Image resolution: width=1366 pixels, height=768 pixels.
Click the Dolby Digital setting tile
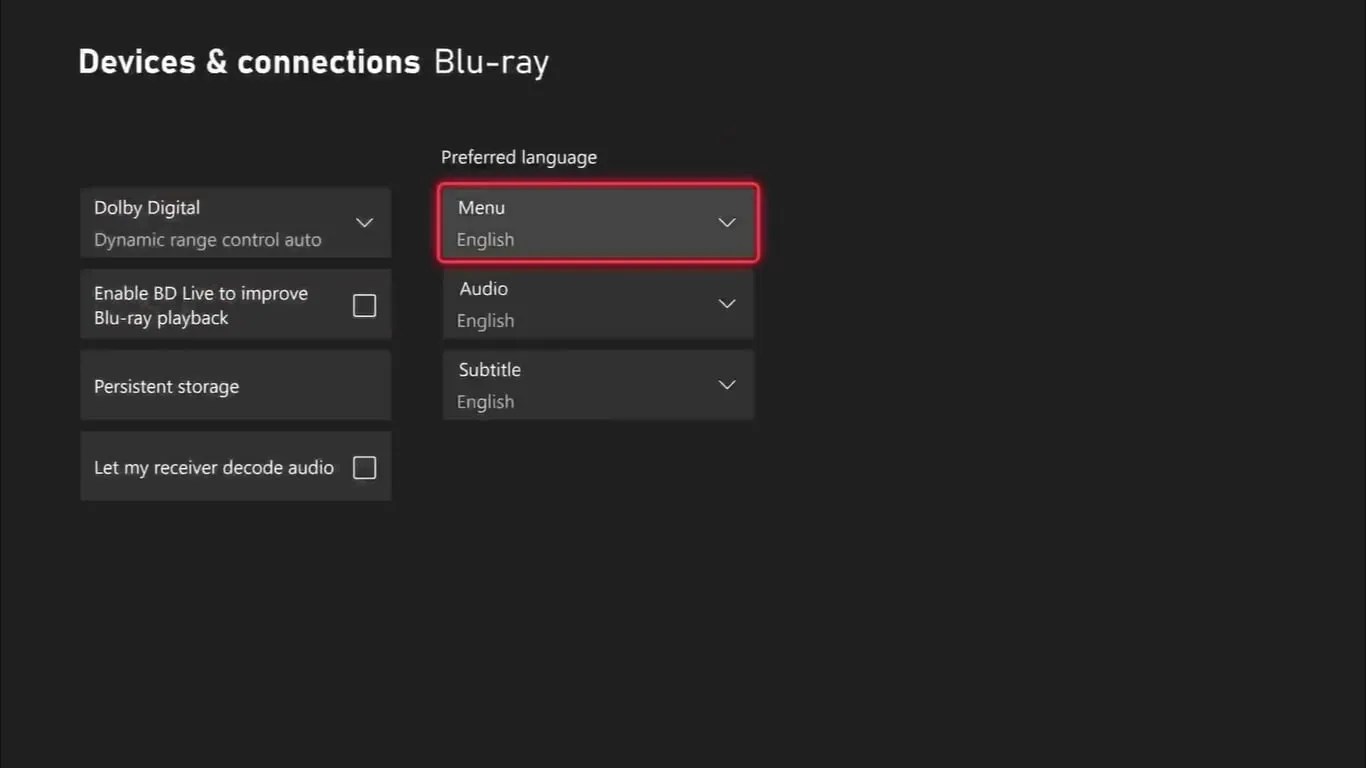(235, 222)
